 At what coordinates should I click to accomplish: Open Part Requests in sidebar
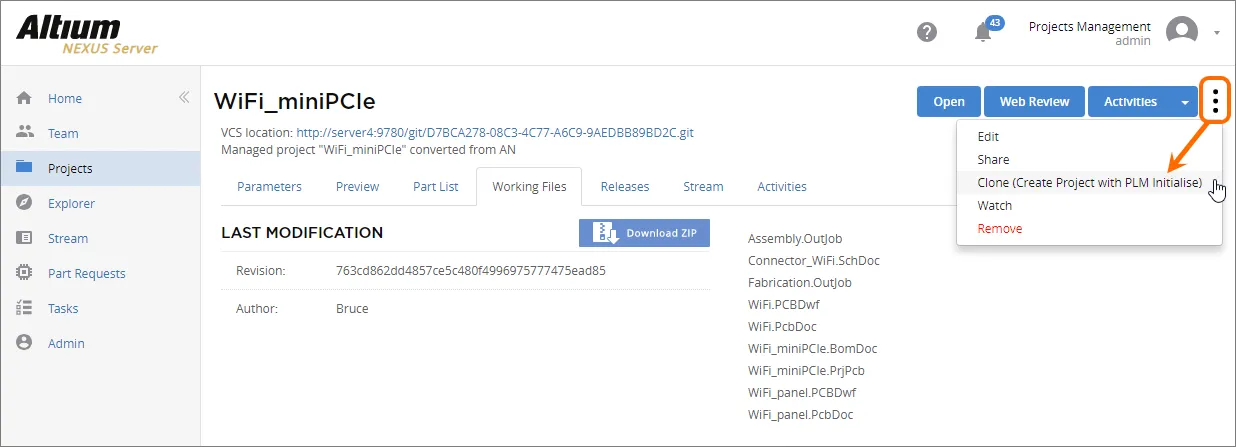click(x=87, y=273)
